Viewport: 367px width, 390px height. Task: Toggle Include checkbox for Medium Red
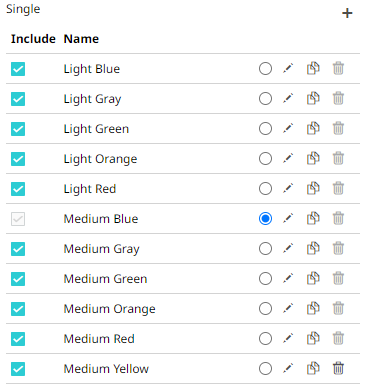(x=18, y=339)
